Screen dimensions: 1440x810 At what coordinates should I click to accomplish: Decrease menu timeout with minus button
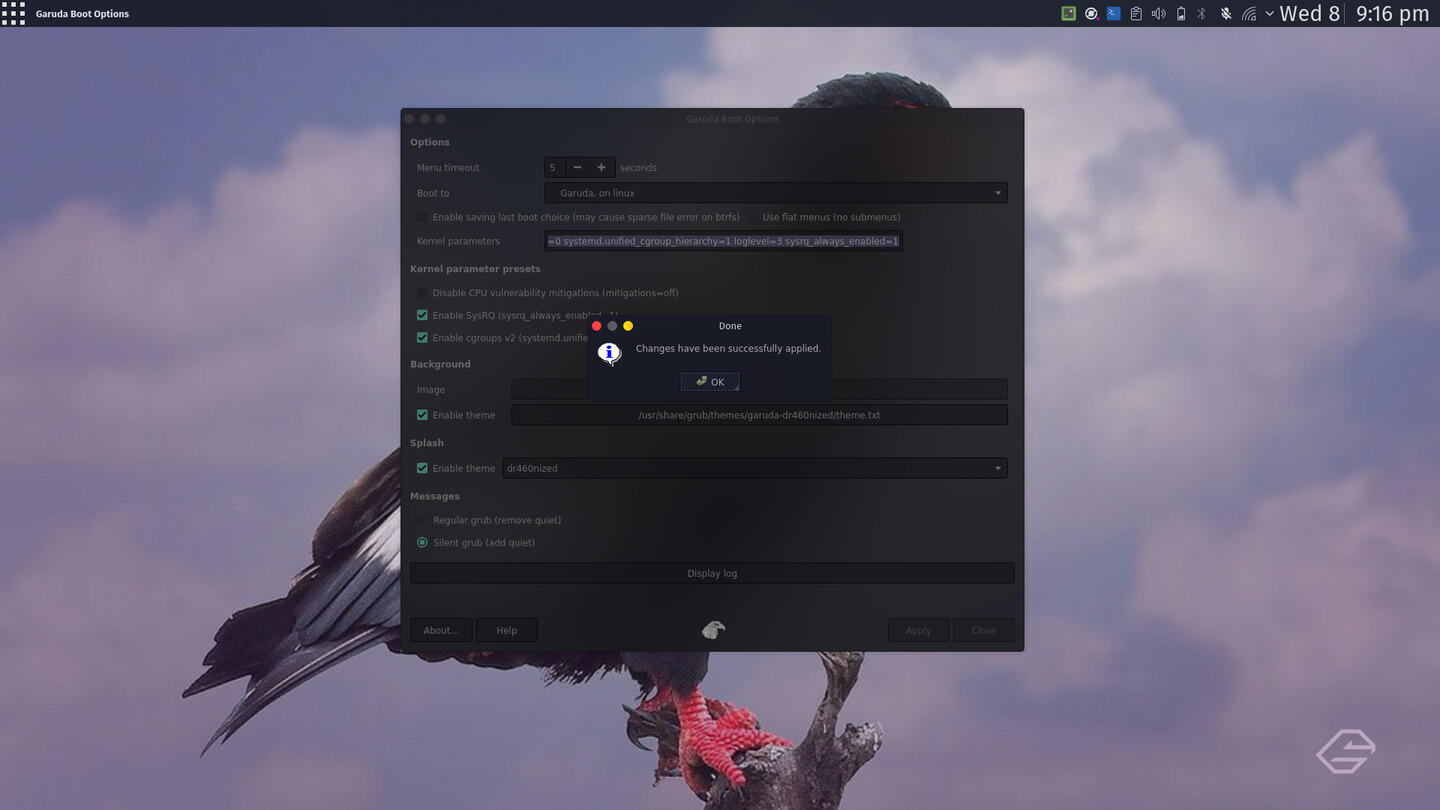pos(577,167)
